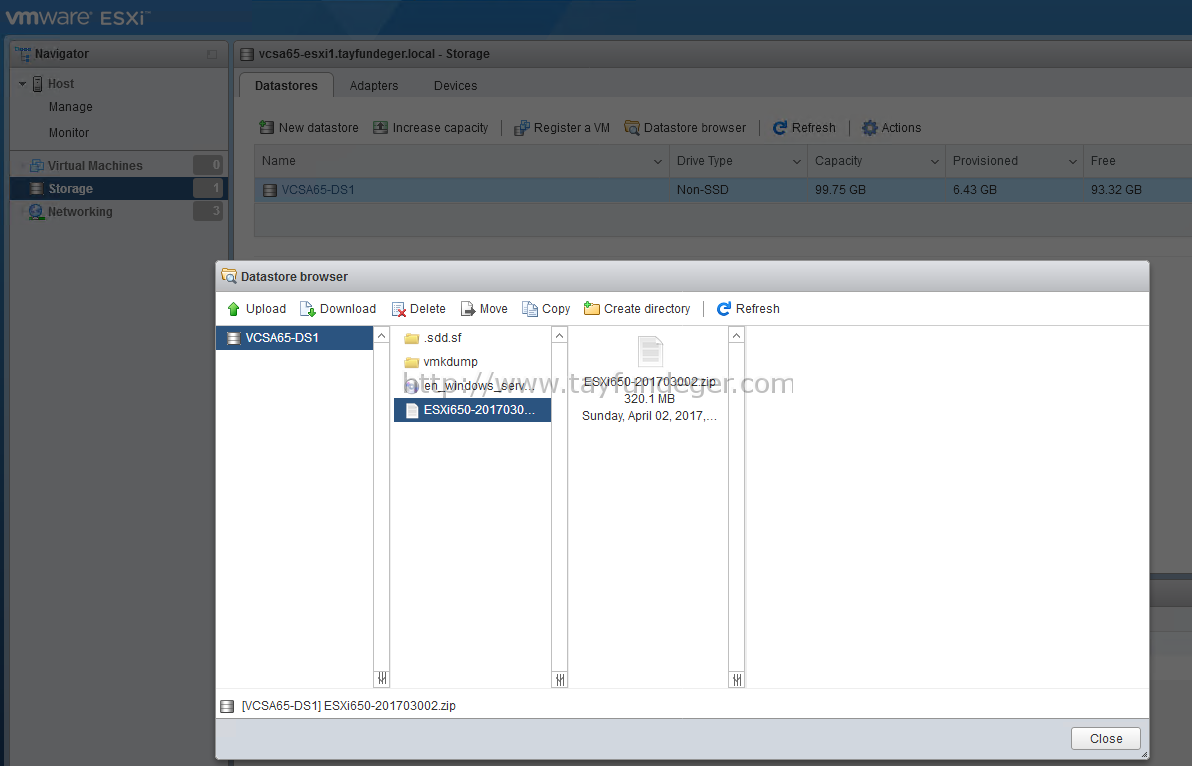Image resolution: width=1192 pixels, height=766 pixels.
Task: Click the Virtual Machines count badge 0
Action: tap(208, 165)
